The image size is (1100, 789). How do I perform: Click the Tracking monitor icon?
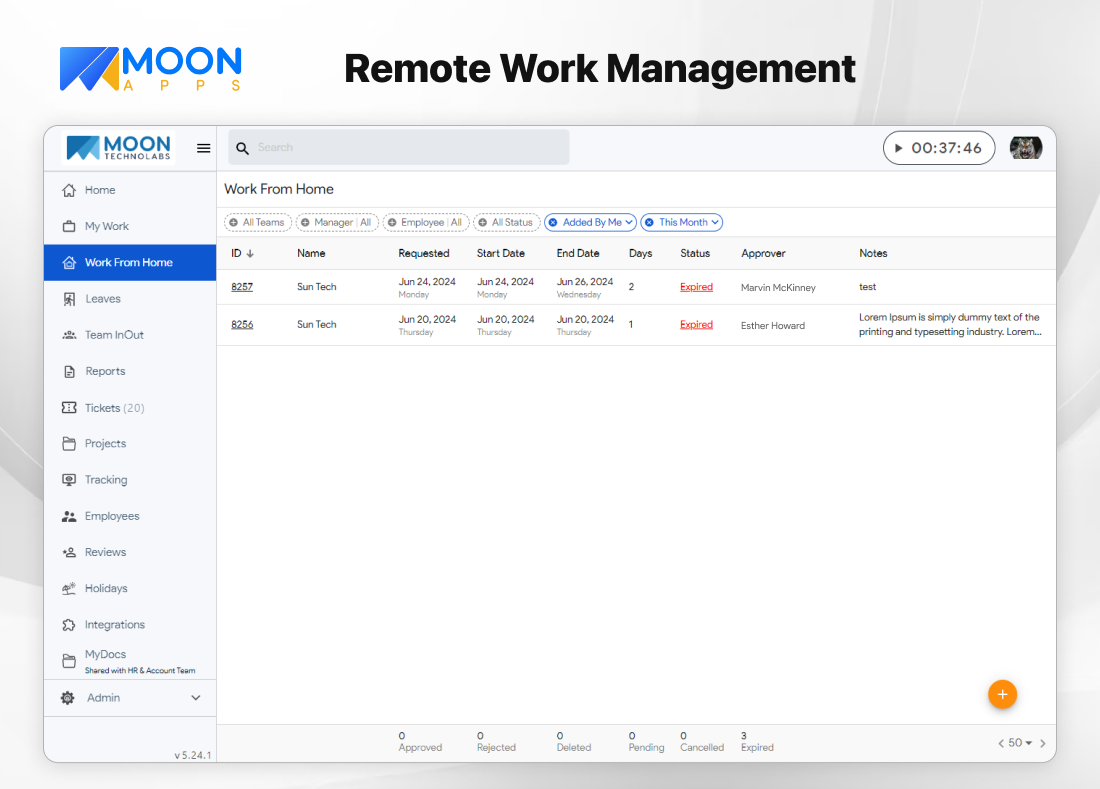tap(69, 480)
